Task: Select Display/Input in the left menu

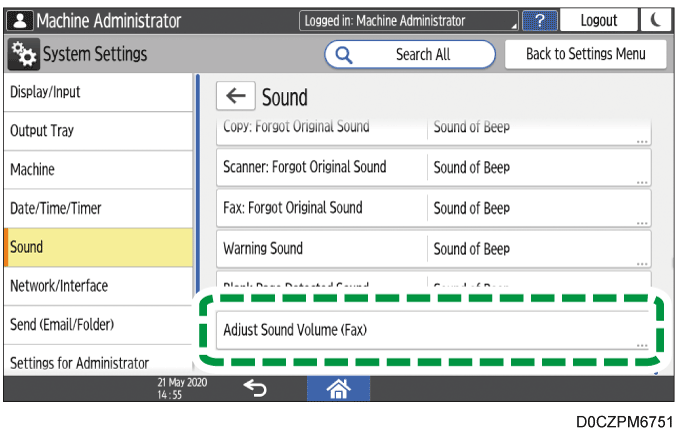Action: [x=96, y=92]
